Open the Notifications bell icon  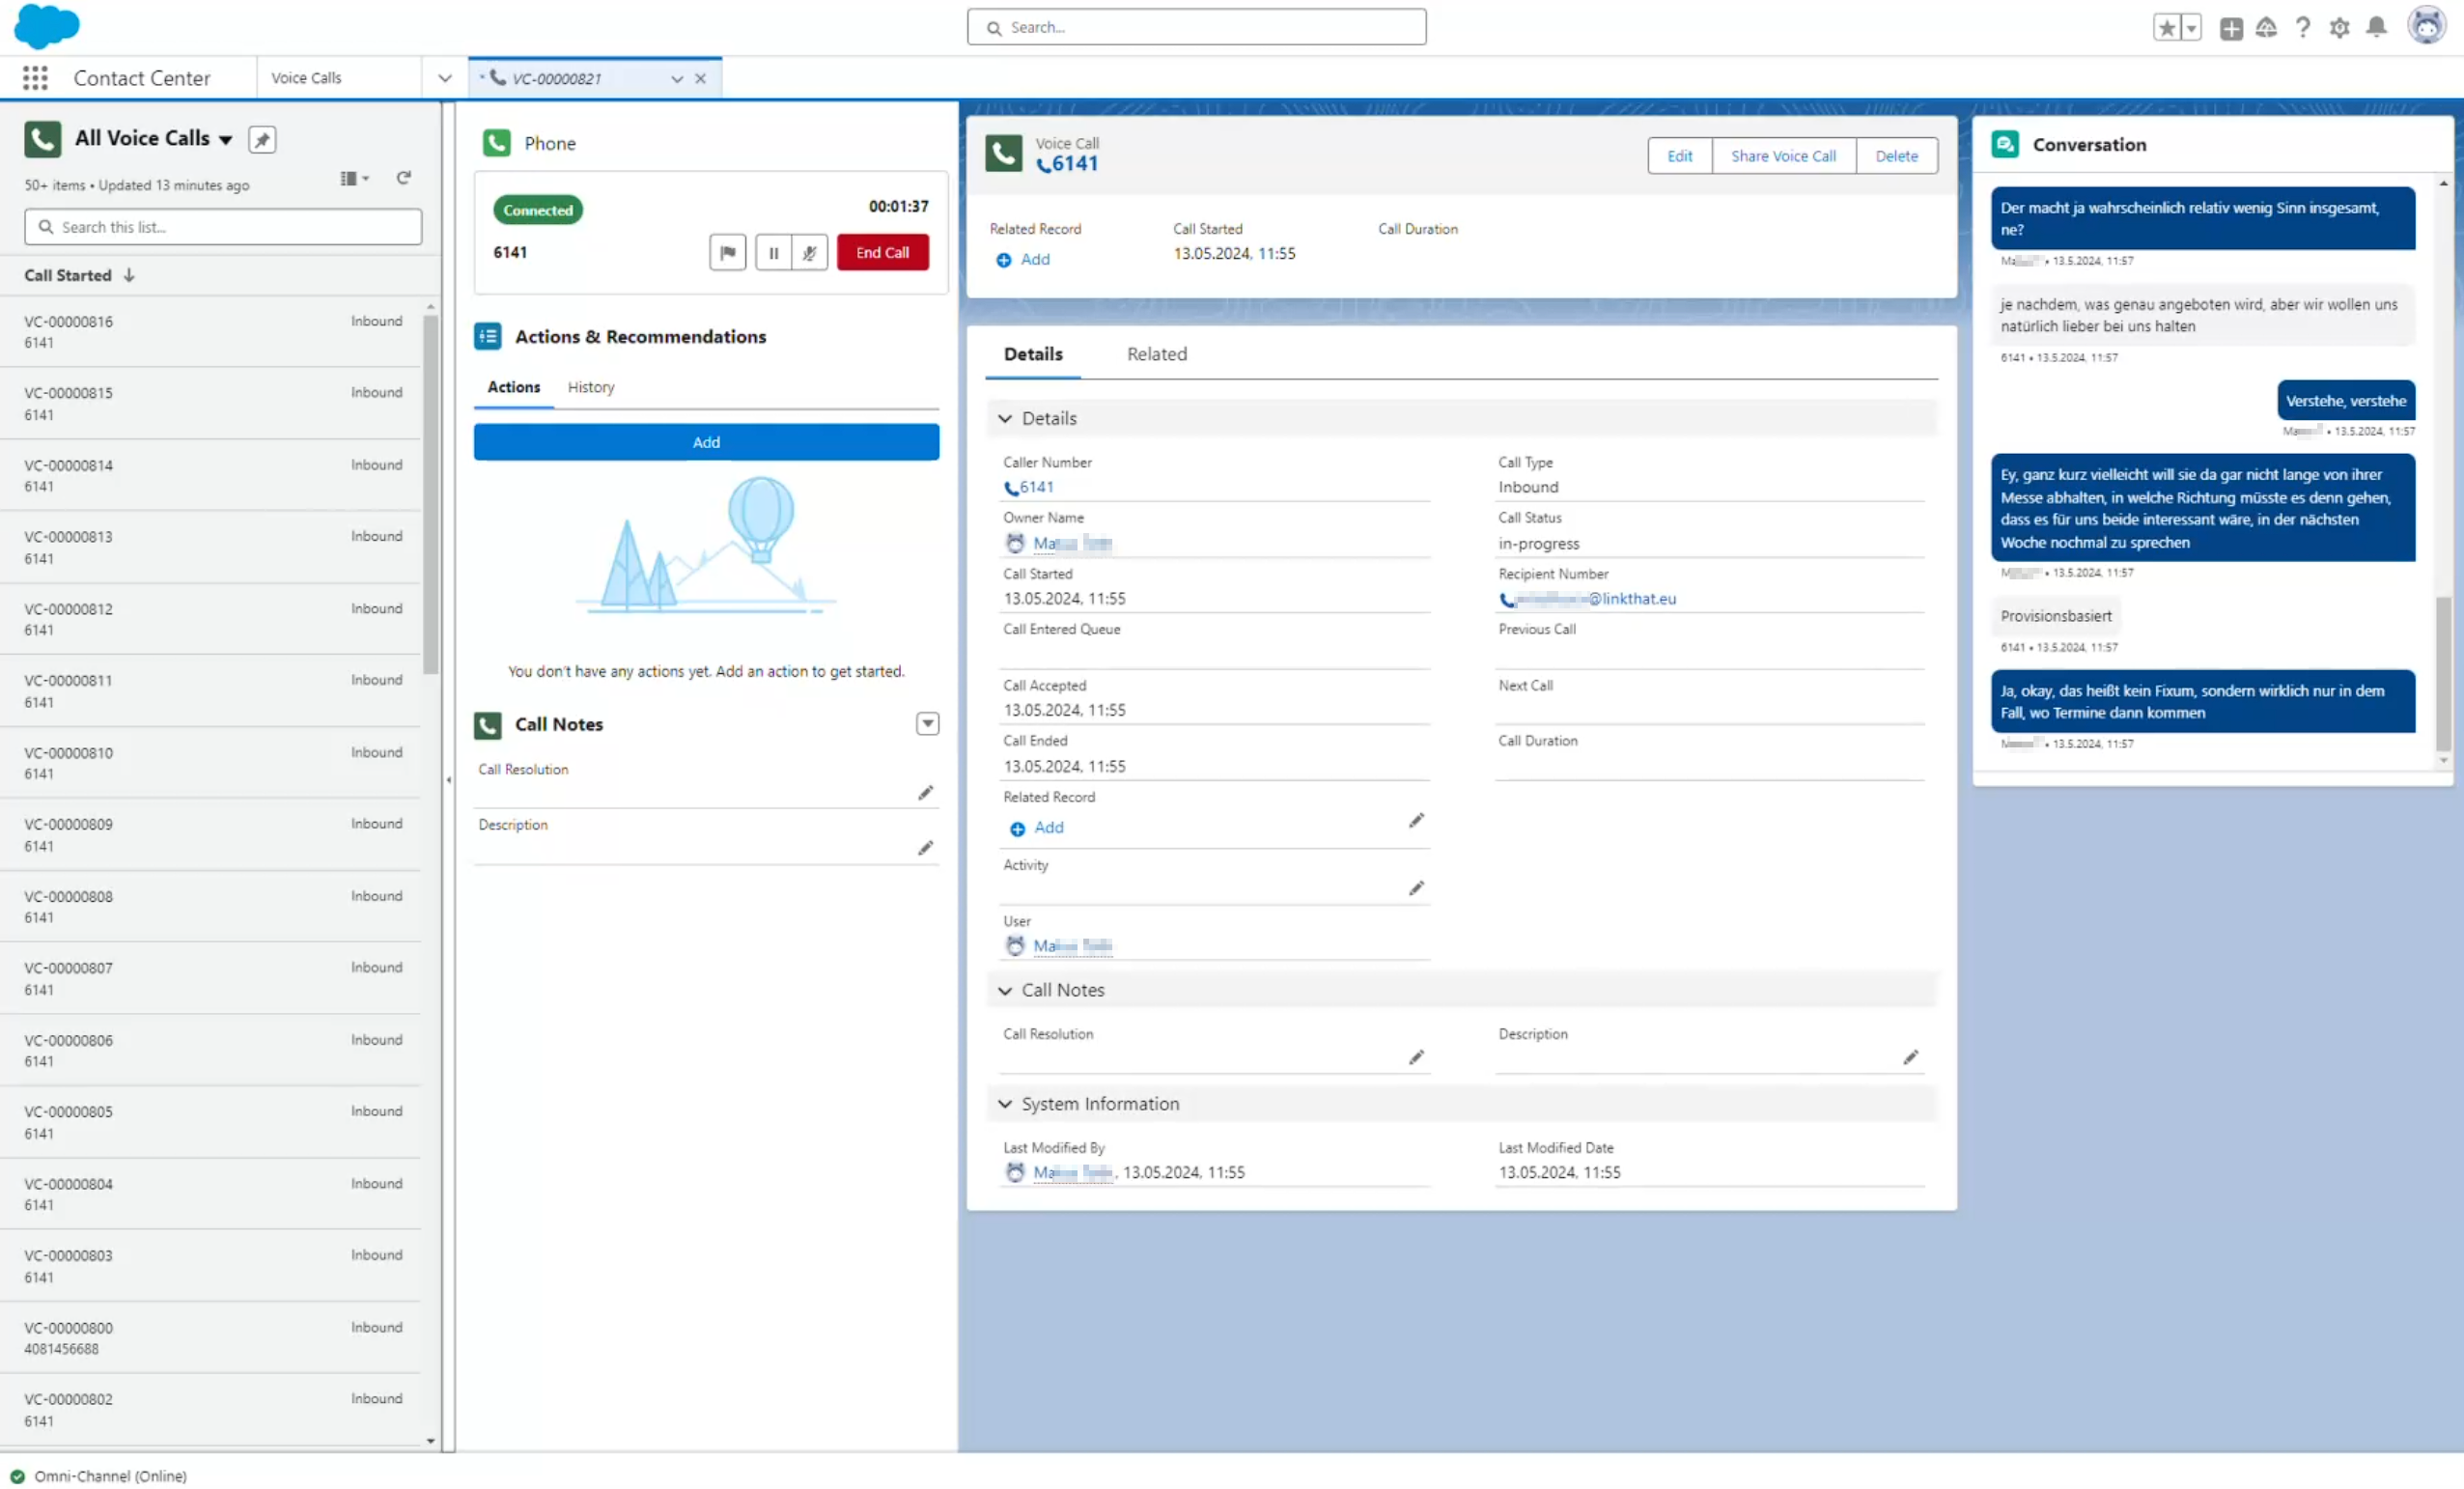pos(2376,28)
